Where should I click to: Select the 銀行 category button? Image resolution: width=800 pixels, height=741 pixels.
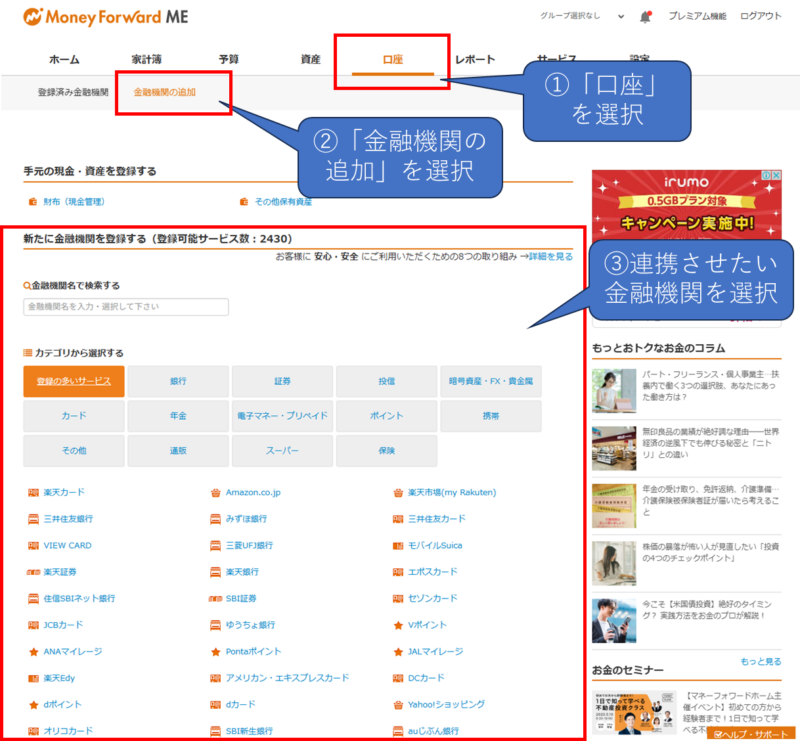coord(178,381)
